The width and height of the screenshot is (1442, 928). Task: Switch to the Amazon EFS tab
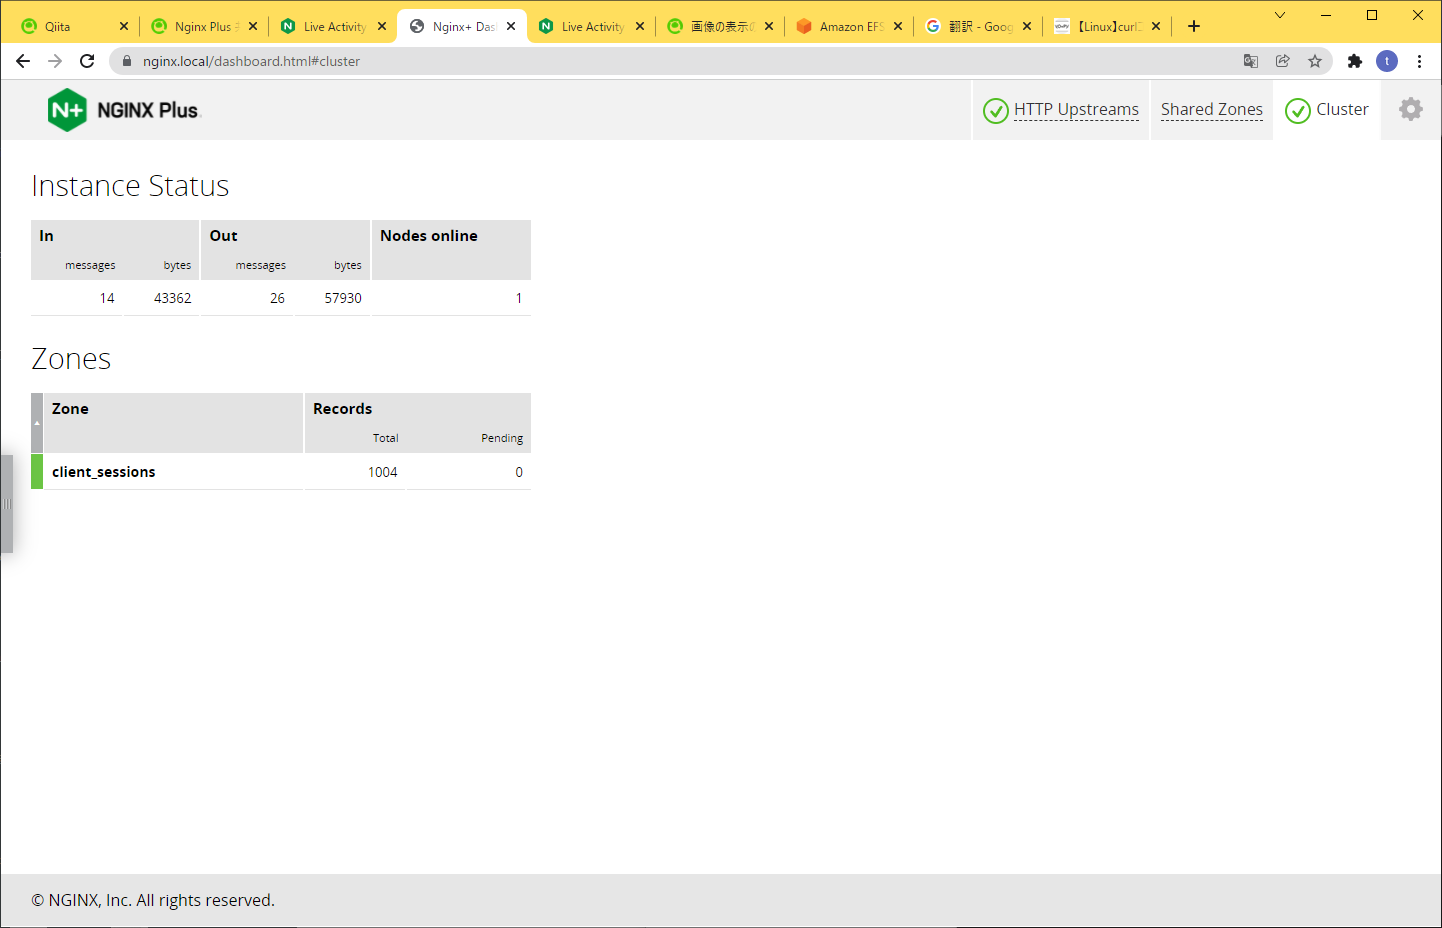coord(849,26)
